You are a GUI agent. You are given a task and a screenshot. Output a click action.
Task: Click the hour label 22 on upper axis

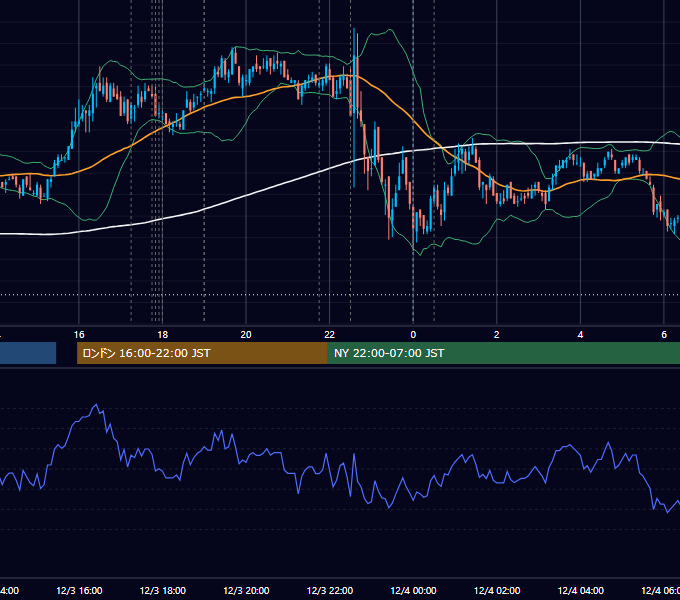[330, 335]
